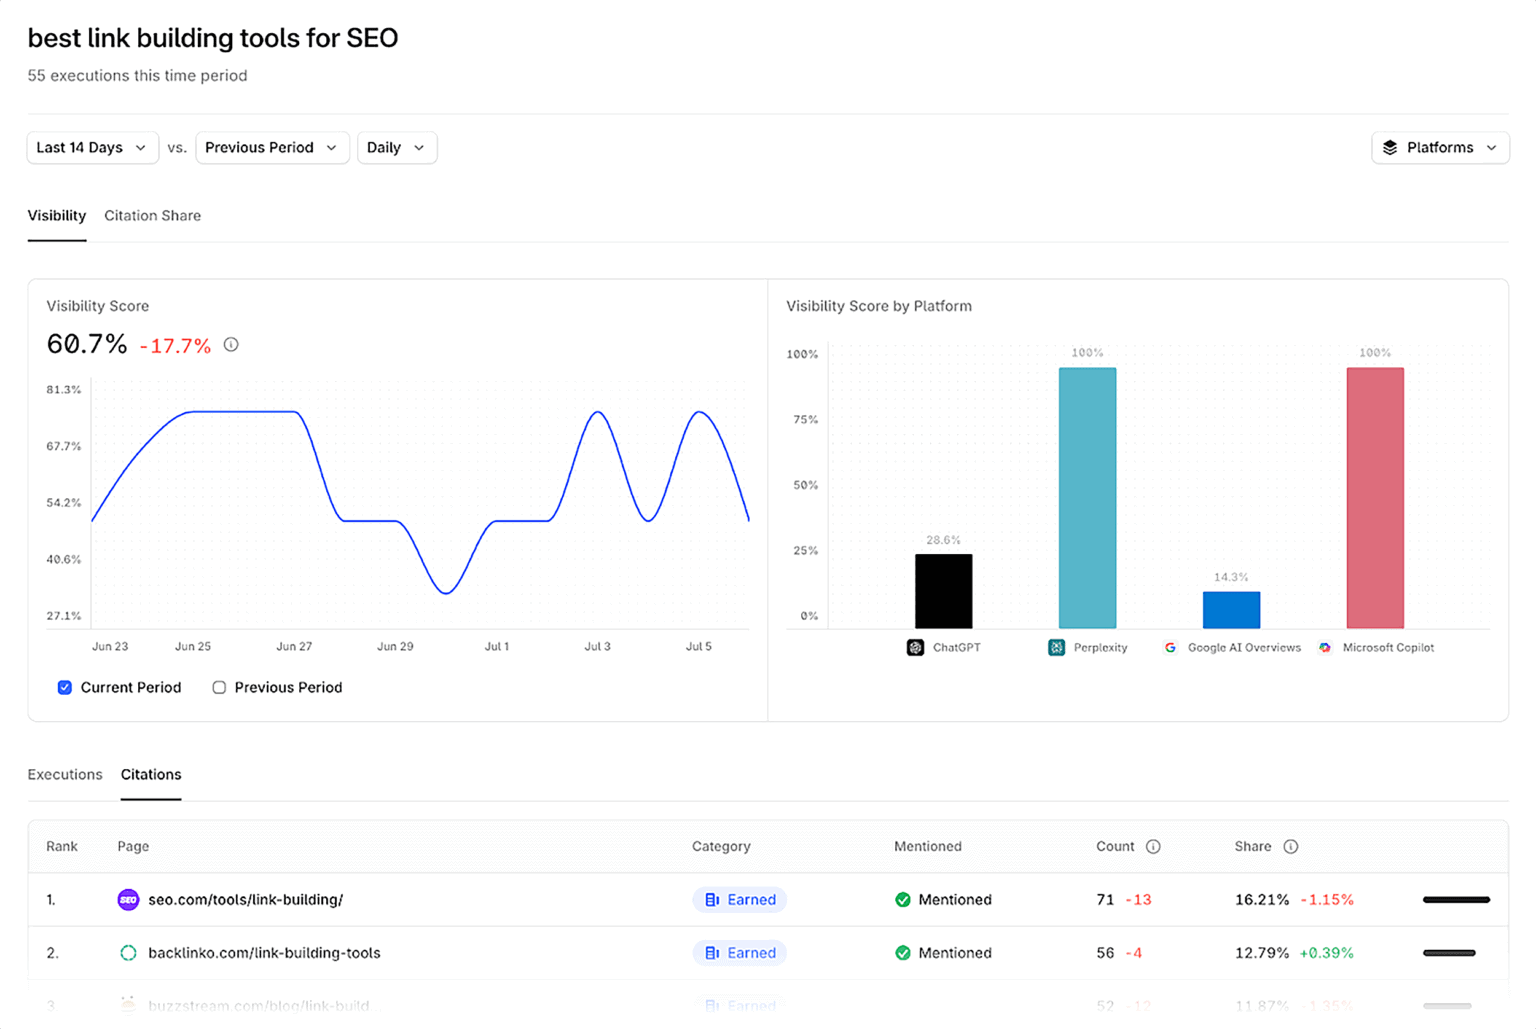Switch to the Executions tab
This screenshot has height=1029, width=1536.
(x=64, y=774)
